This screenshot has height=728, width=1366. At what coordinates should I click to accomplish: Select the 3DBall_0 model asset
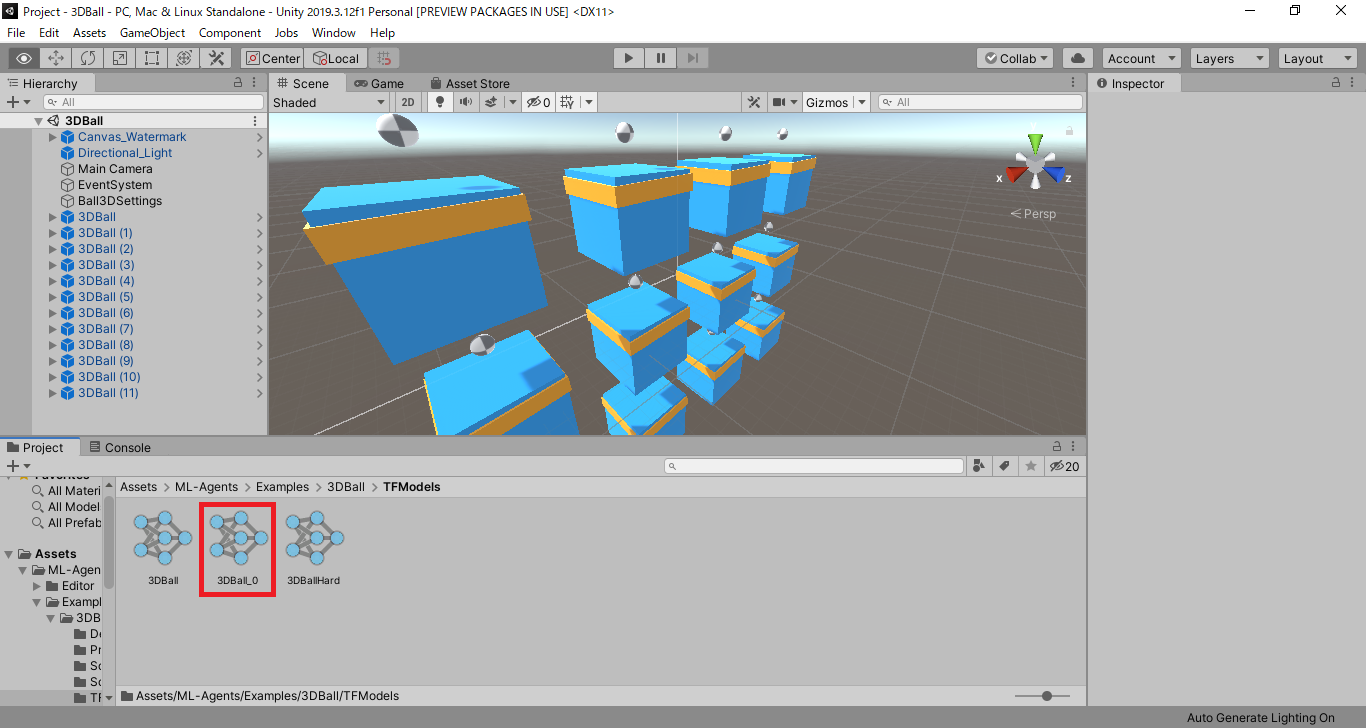[237, 548]
